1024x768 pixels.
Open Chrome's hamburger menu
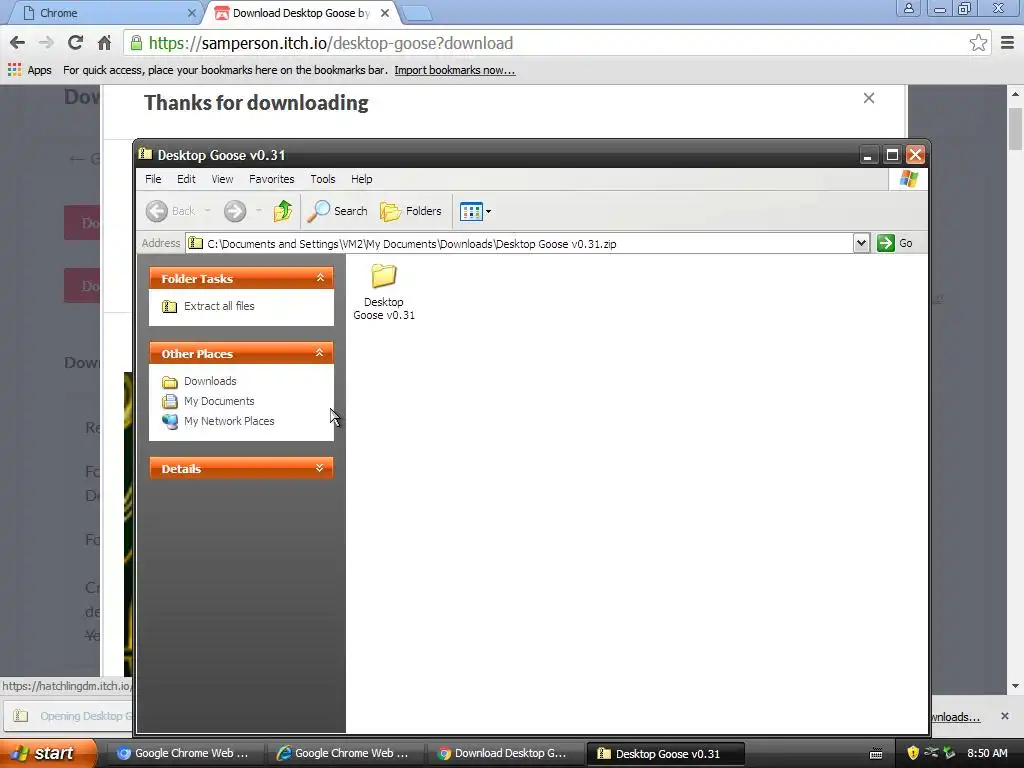coord(1008,43)
